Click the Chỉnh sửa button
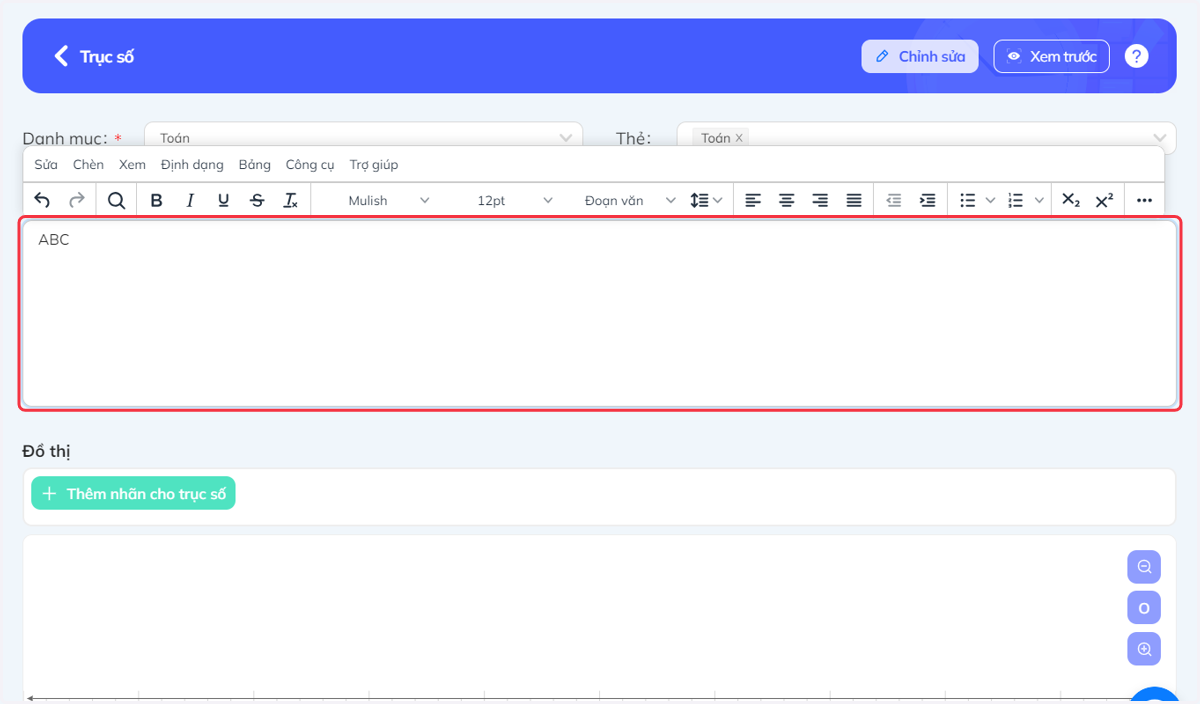The height and width of the screenshot is (704, 1200). click(x=920, y=56)
